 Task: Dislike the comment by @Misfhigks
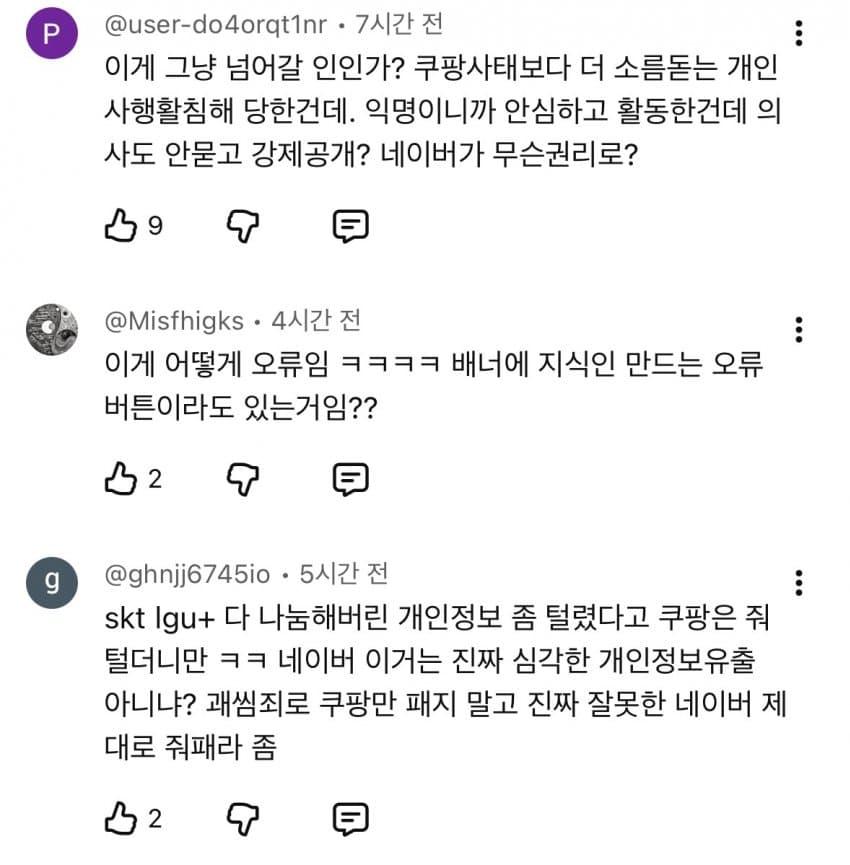coord(243,479)
